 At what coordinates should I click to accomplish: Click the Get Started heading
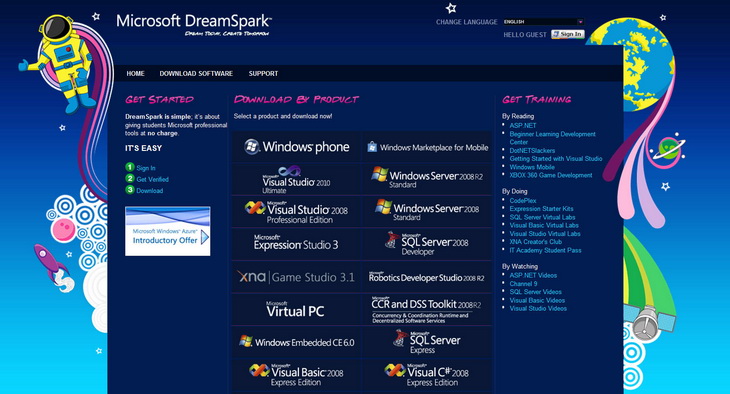tap(159, 99)
